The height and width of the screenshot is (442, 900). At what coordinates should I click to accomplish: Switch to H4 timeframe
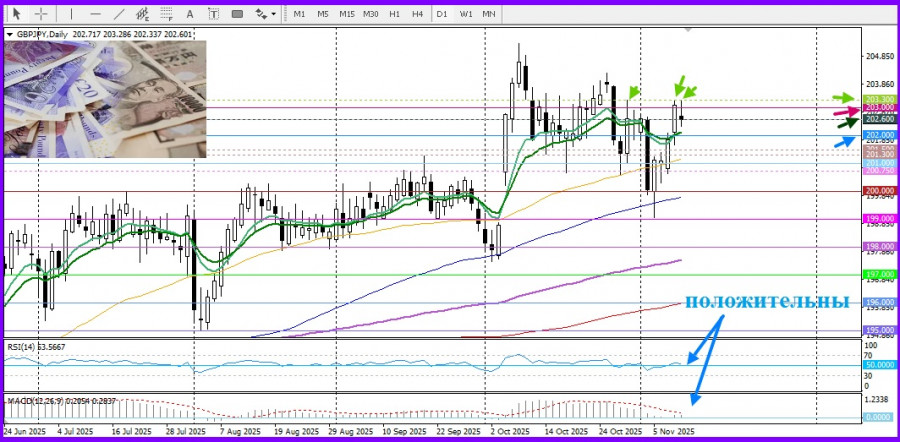pyautogui.click(x=418, y=14)
